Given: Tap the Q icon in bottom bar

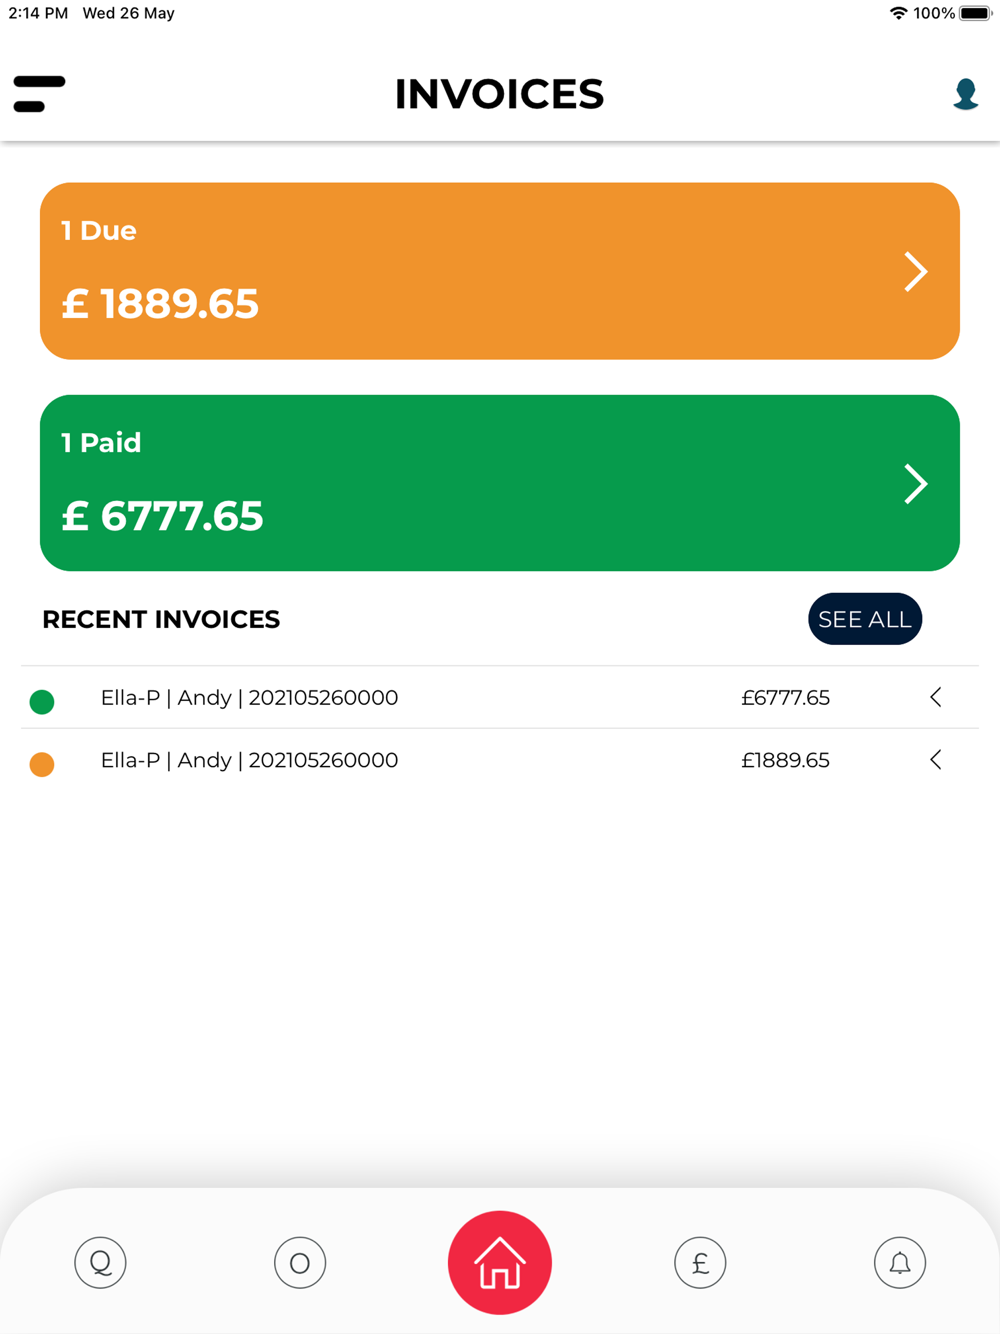Looking at the screenshot, I should (100, 1262).
